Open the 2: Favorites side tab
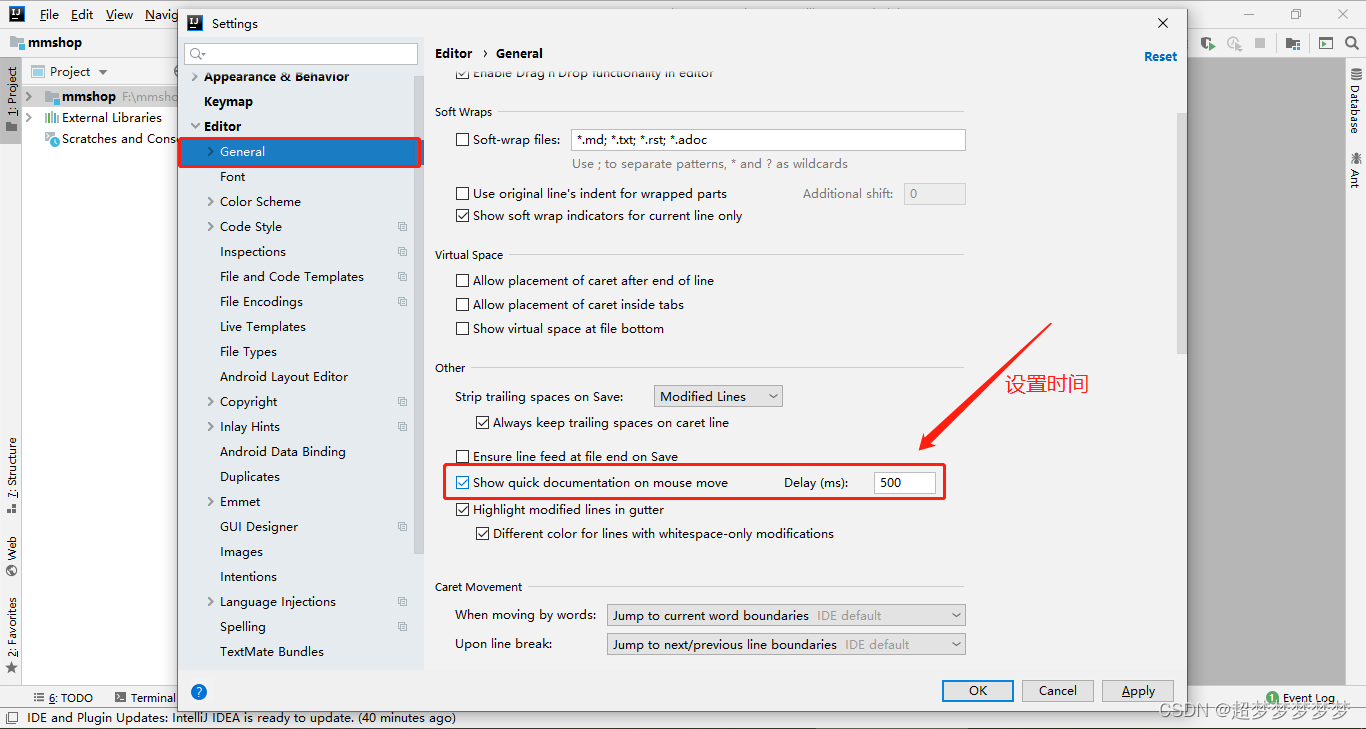Image resolution: width=1366 pixels, height=729 pixels. [x=12, y=634]
